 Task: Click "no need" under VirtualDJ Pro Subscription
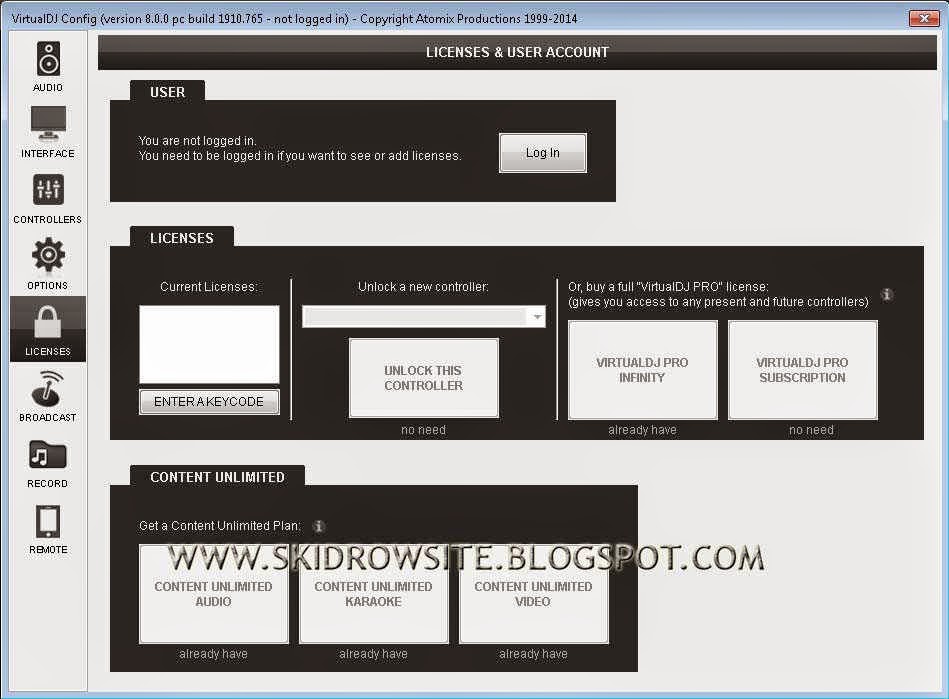(811, 430)
